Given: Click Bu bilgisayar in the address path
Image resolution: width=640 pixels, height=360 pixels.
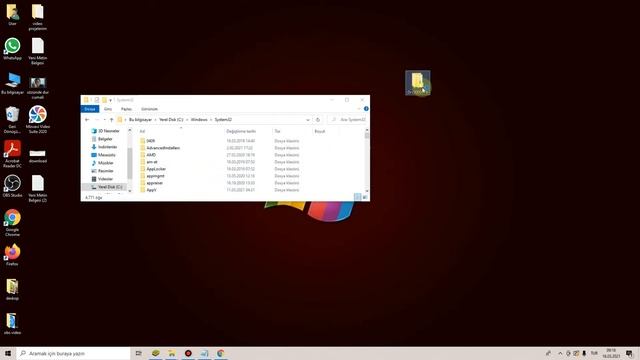Looking at the screenshot, I should [x=140, y=120].
